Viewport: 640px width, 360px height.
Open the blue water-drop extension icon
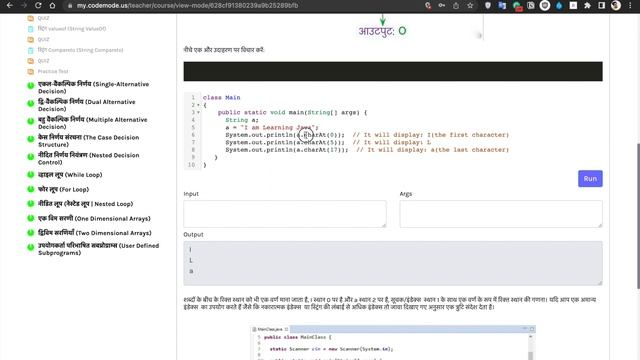click(x=559, y=6)
